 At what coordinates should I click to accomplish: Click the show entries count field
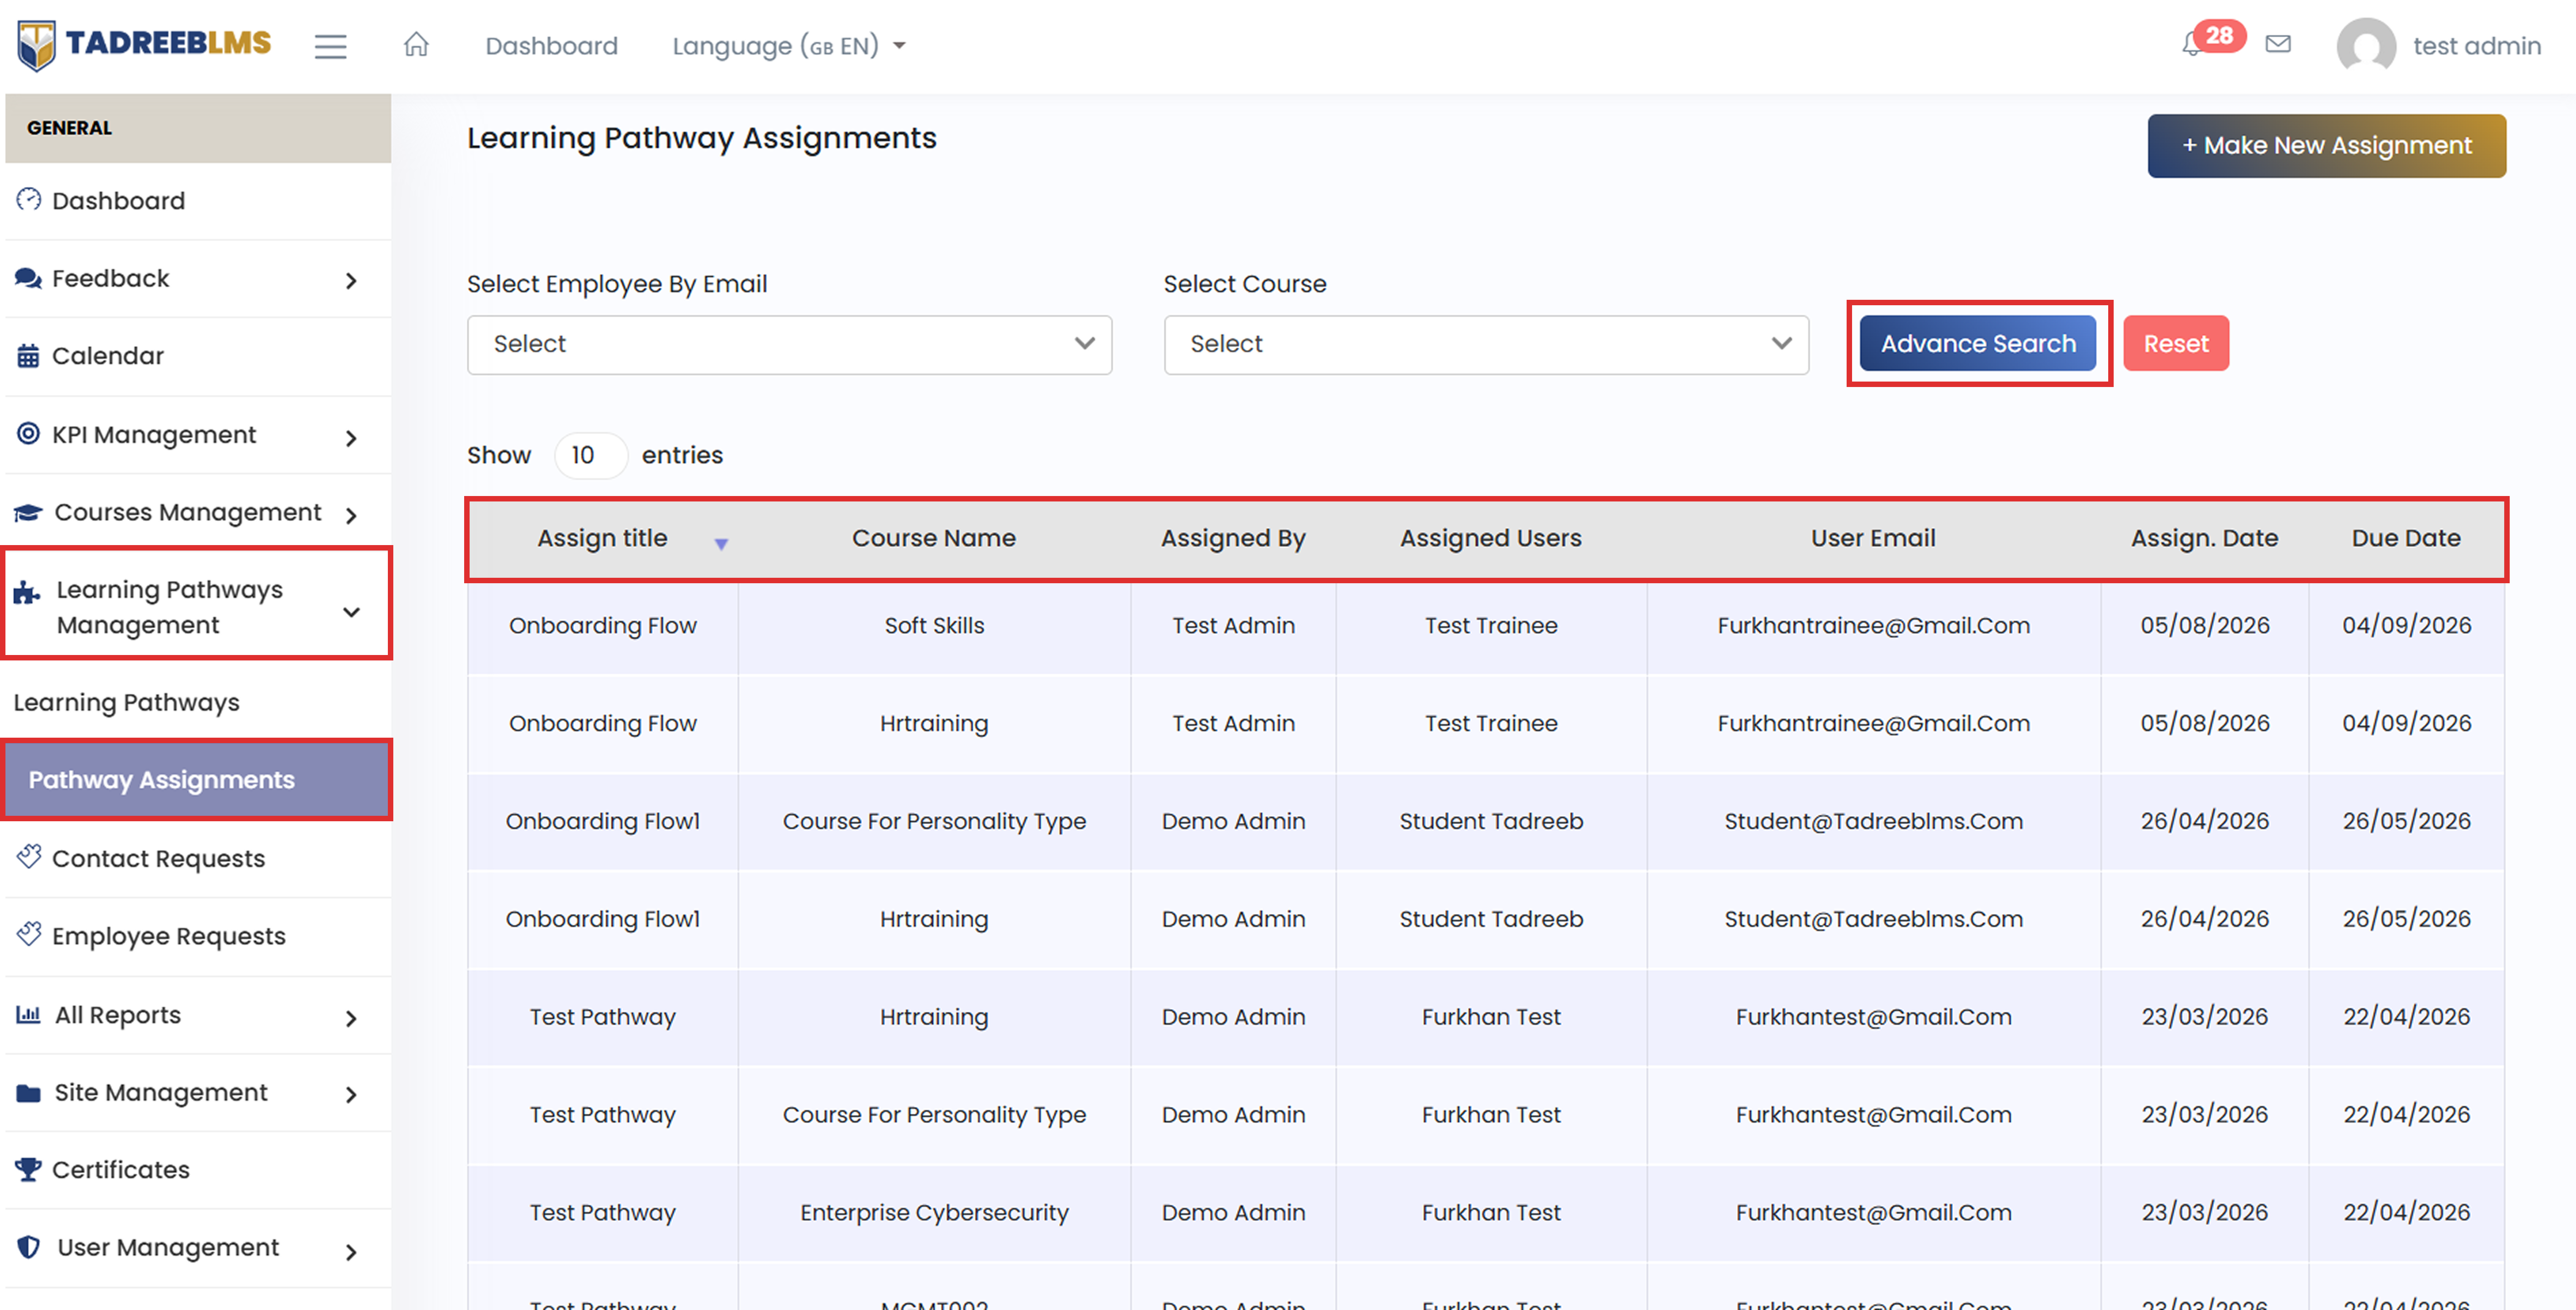pyautogui.click(x=591, y=455)
